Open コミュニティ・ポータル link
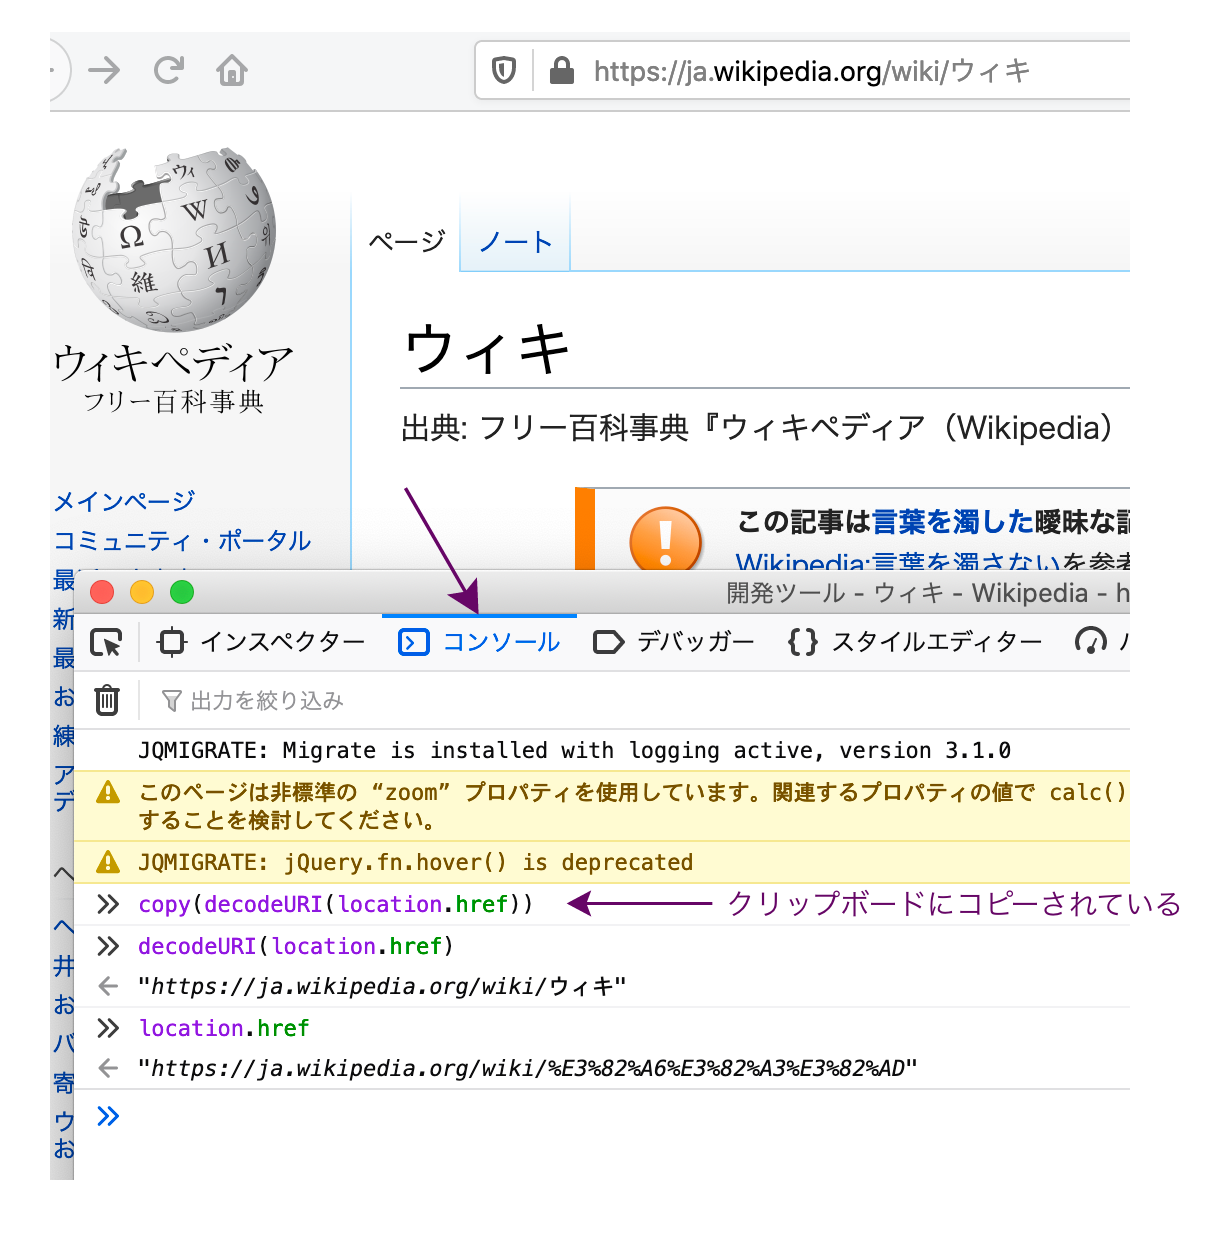Viewport: 1226px width, 1240px height. [x=182, y=541]
